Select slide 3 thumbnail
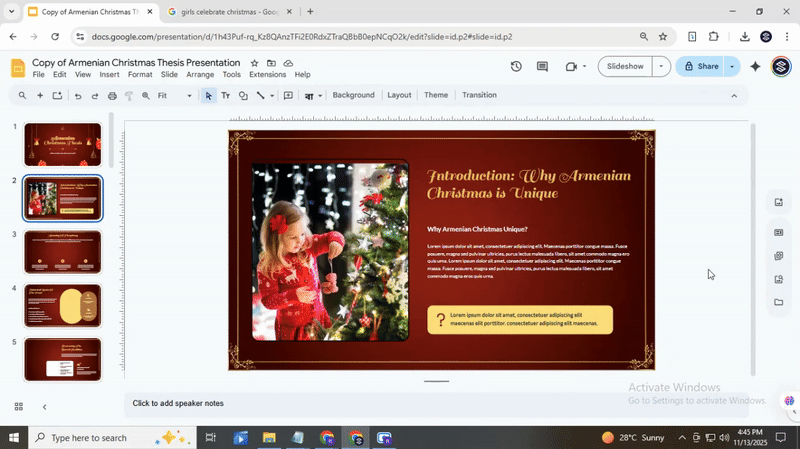Screen dimensions: 800x449 pos(63,252)
